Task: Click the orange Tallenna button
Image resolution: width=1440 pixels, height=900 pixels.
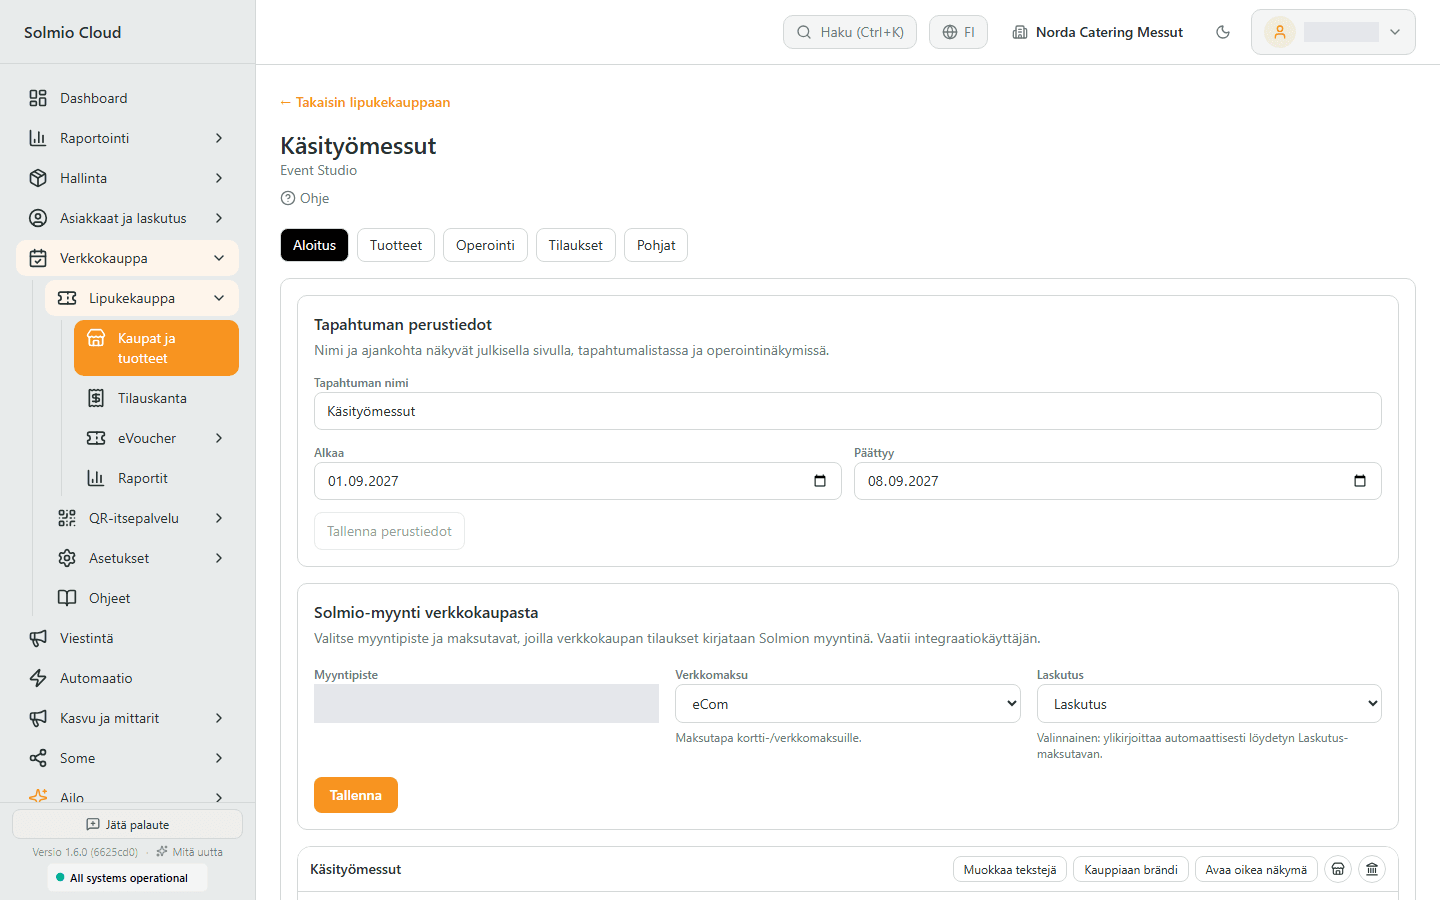Action: click(x=356, y=795)
